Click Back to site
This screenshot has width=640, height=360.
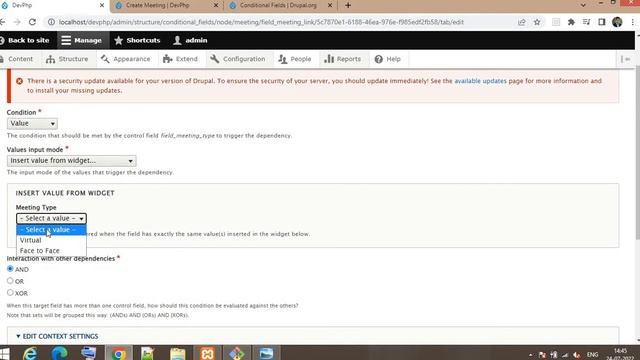tap(24, 40)
